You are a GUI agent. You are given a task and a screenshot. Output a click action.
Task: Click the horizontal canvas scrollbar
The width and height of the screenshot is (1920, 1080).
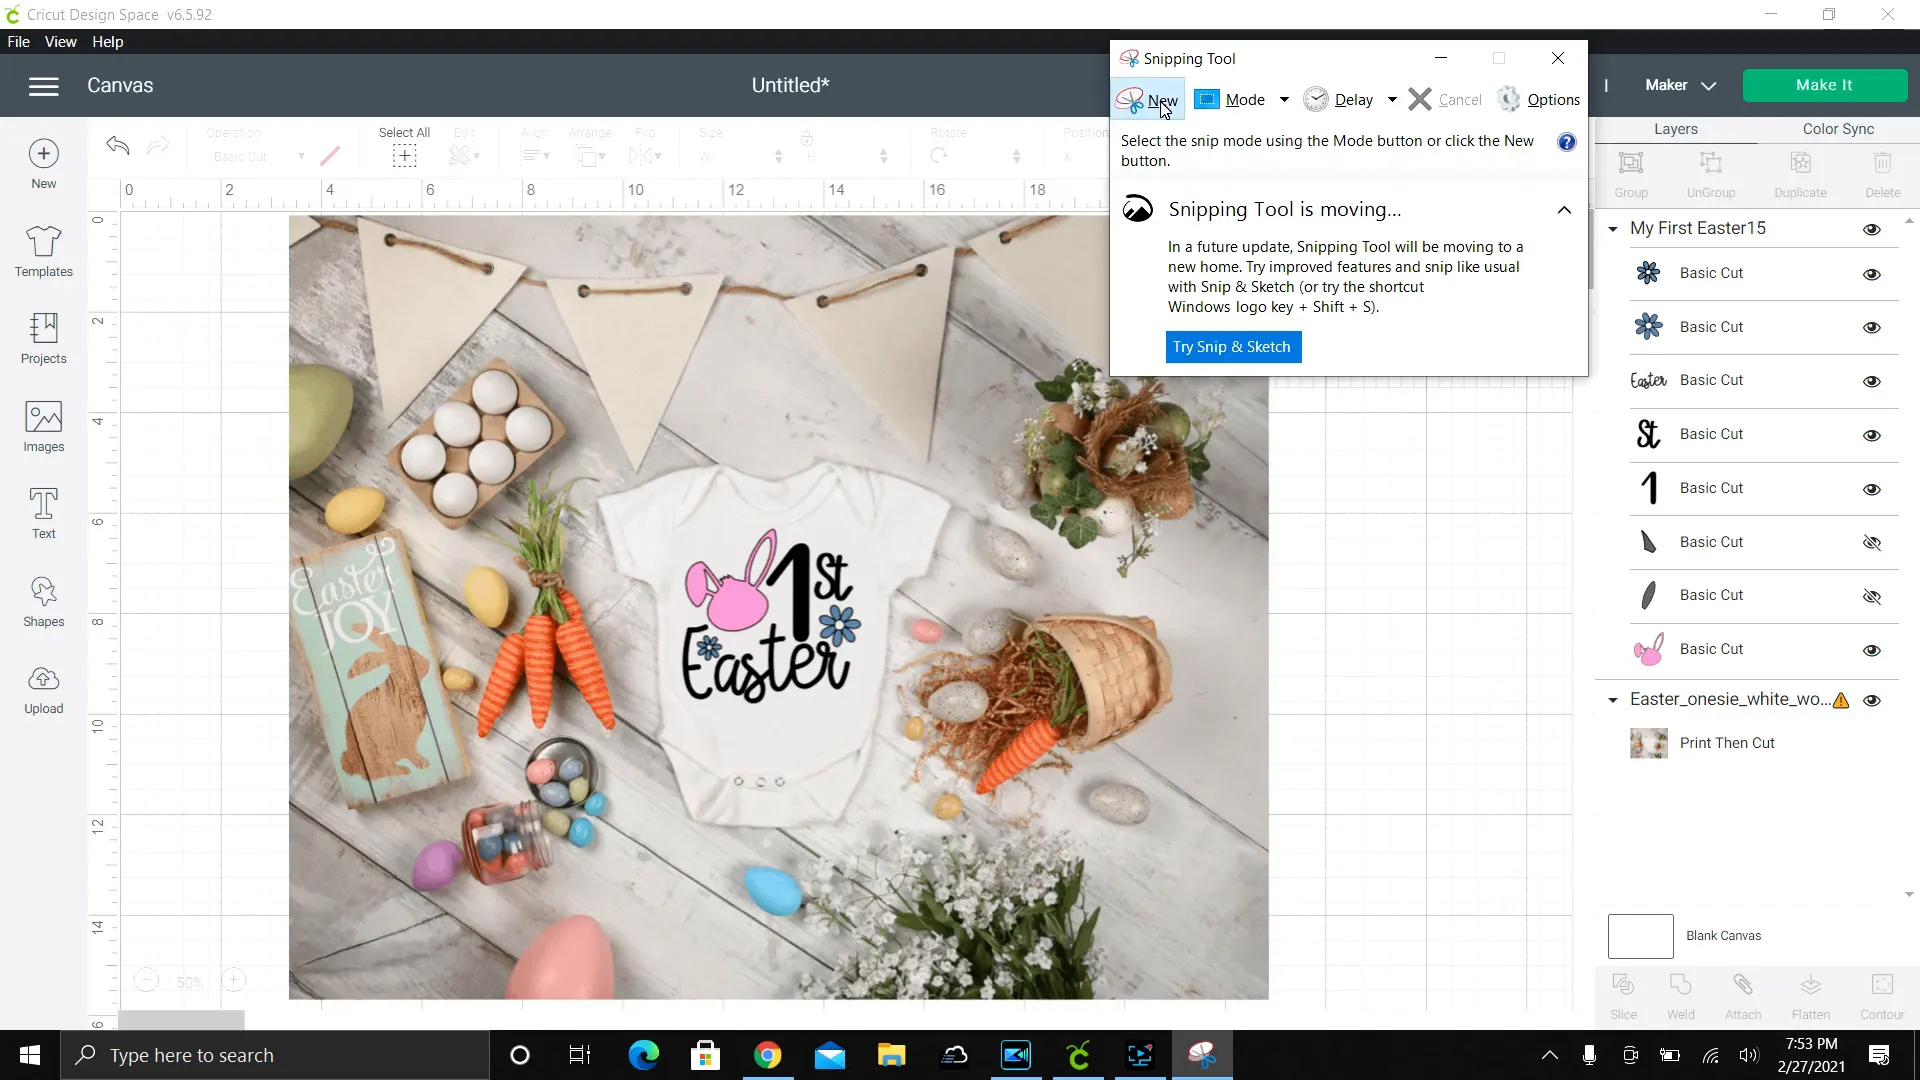point(181,1019)
